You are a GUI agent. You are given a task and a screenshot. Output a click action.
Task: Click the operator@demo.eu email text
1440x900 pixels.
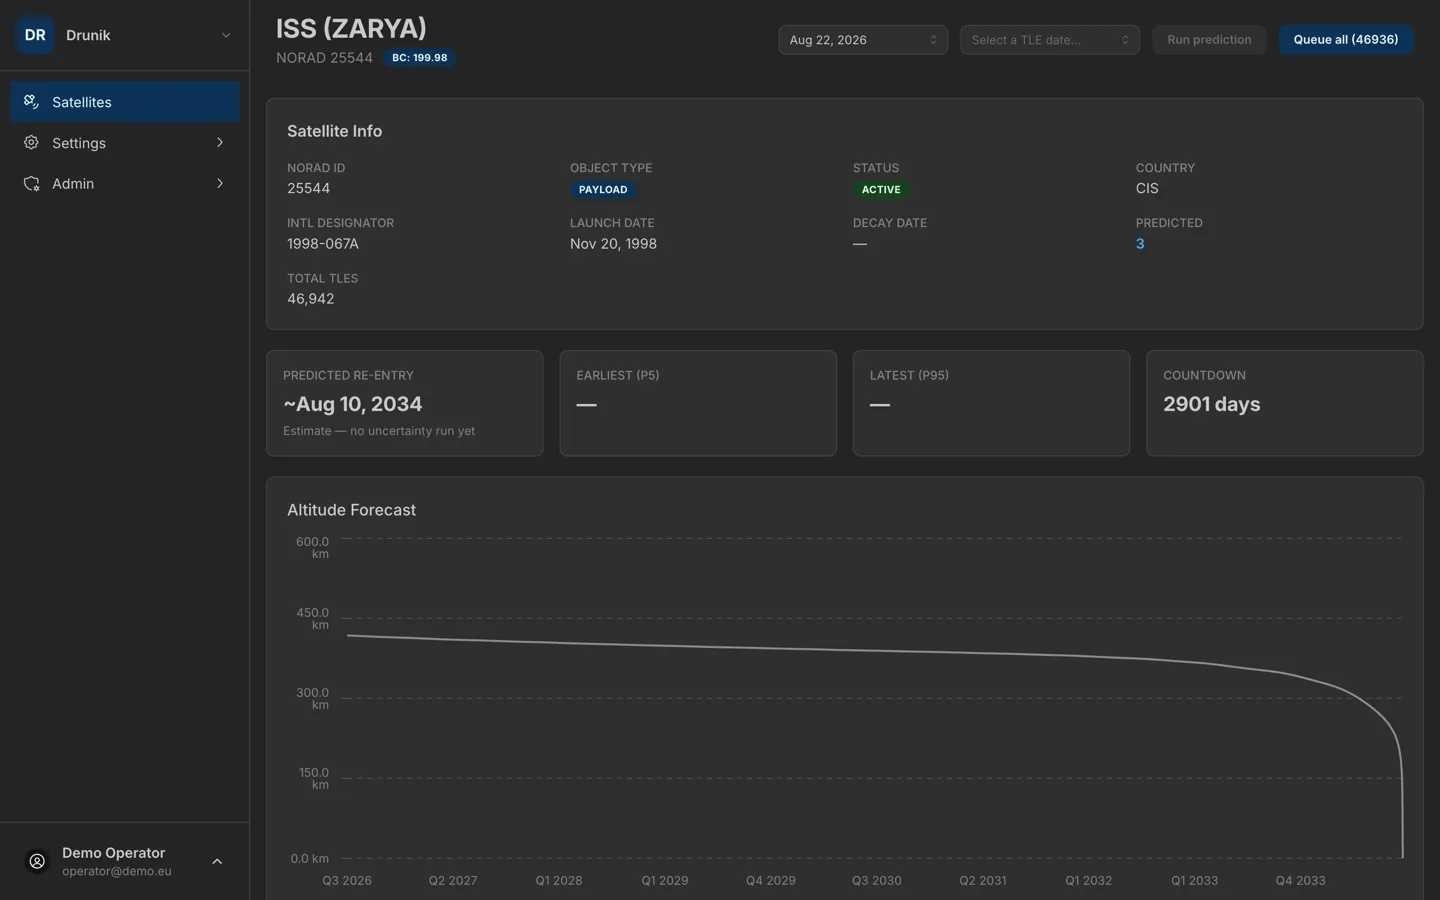click(x=117, y=871)
